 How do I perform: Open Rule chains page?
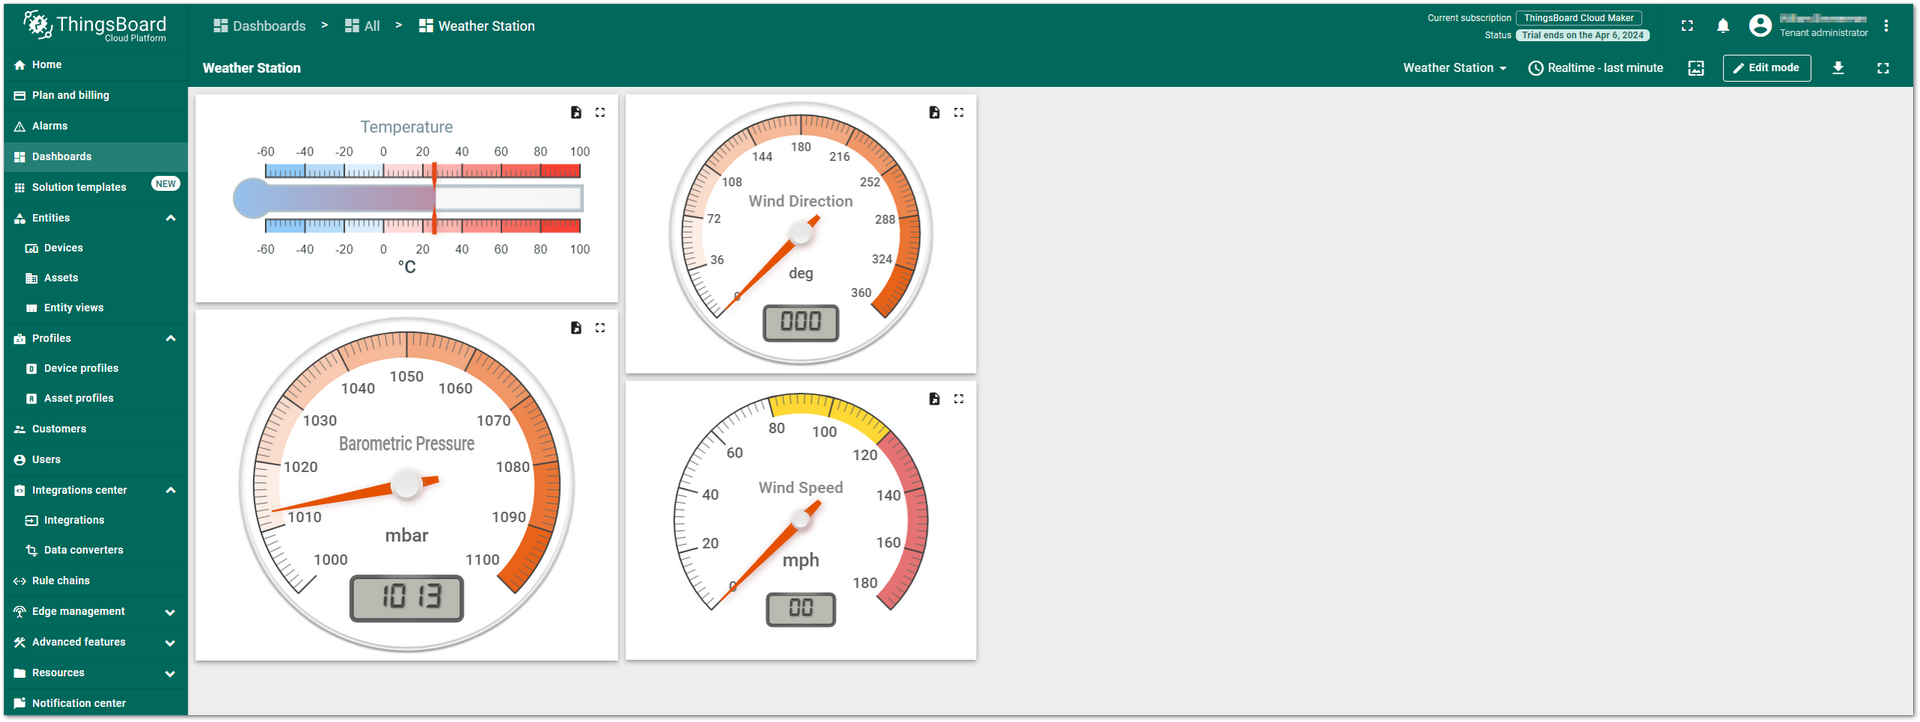point(95,581)
